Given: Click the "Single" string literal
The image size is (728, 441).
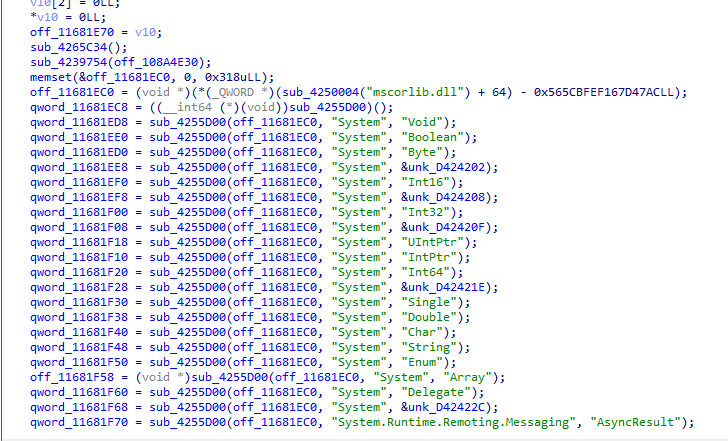Looking at the screenshot, I should [x=429, y=302].
